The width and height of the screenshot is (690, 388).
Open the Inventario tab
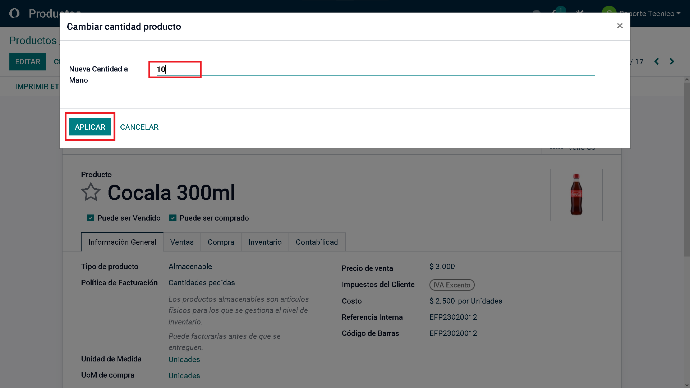(x=264, y=242)
